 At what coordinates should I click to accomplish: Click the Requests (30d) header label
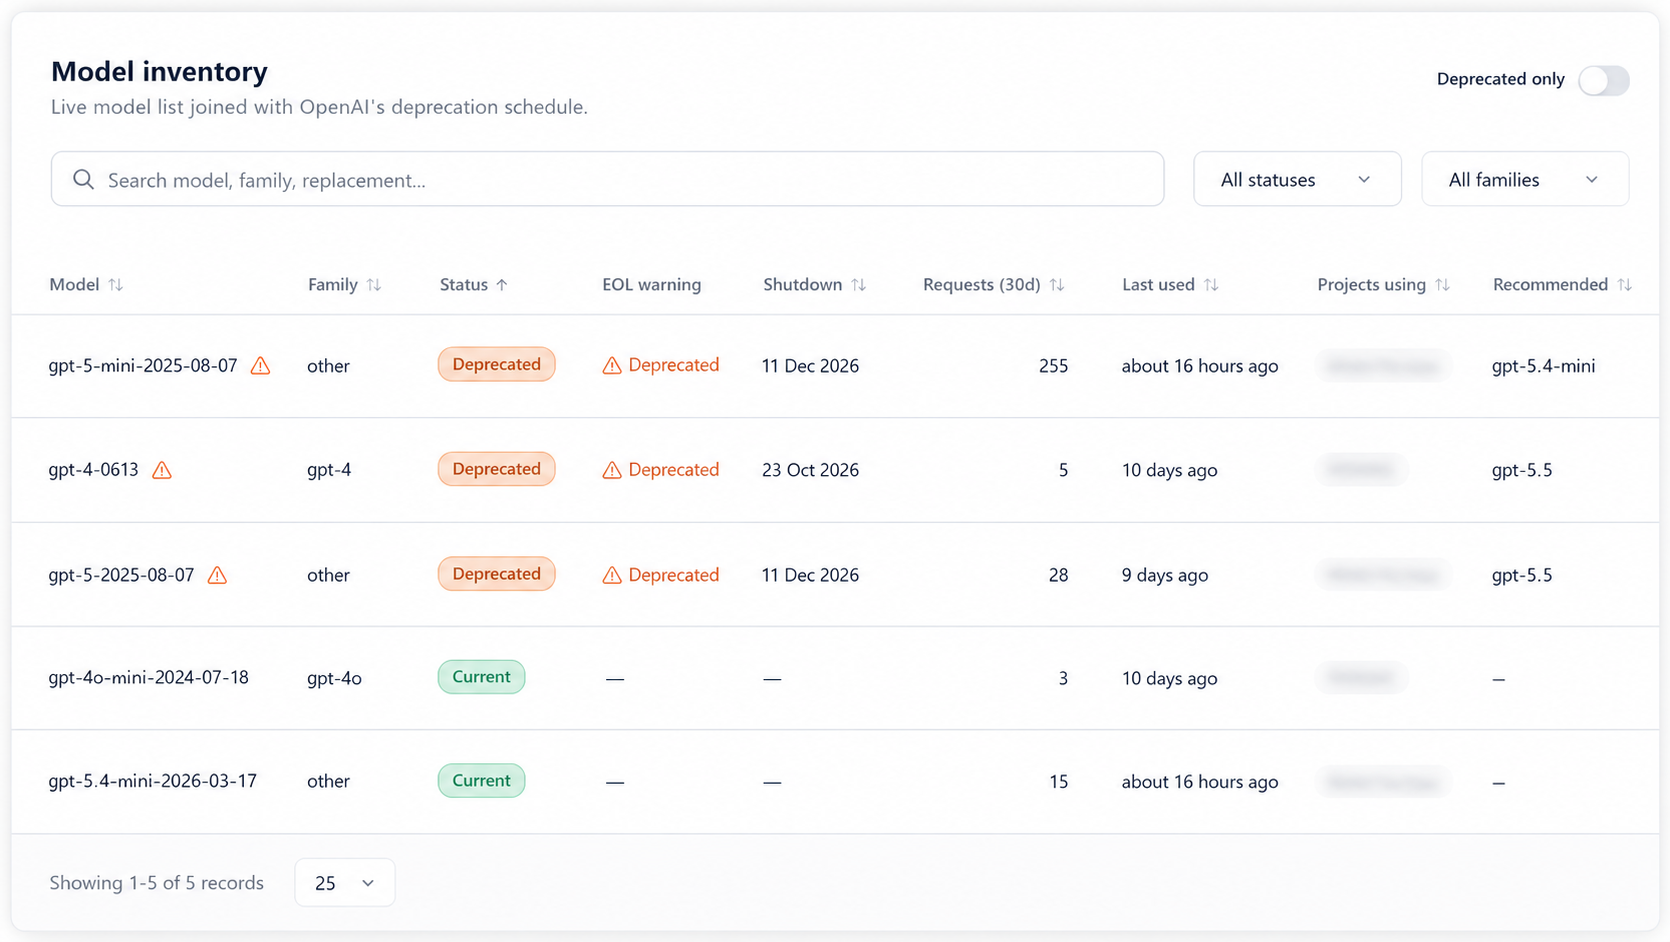pos(982,285)
